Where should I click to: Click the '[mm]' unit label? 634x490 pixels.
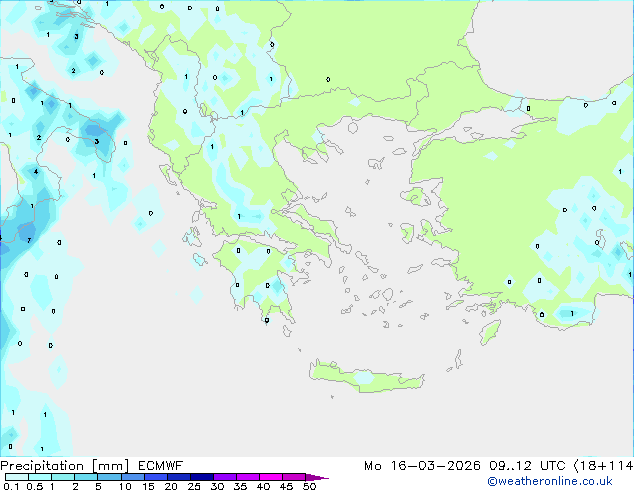[x=110, y=466]
